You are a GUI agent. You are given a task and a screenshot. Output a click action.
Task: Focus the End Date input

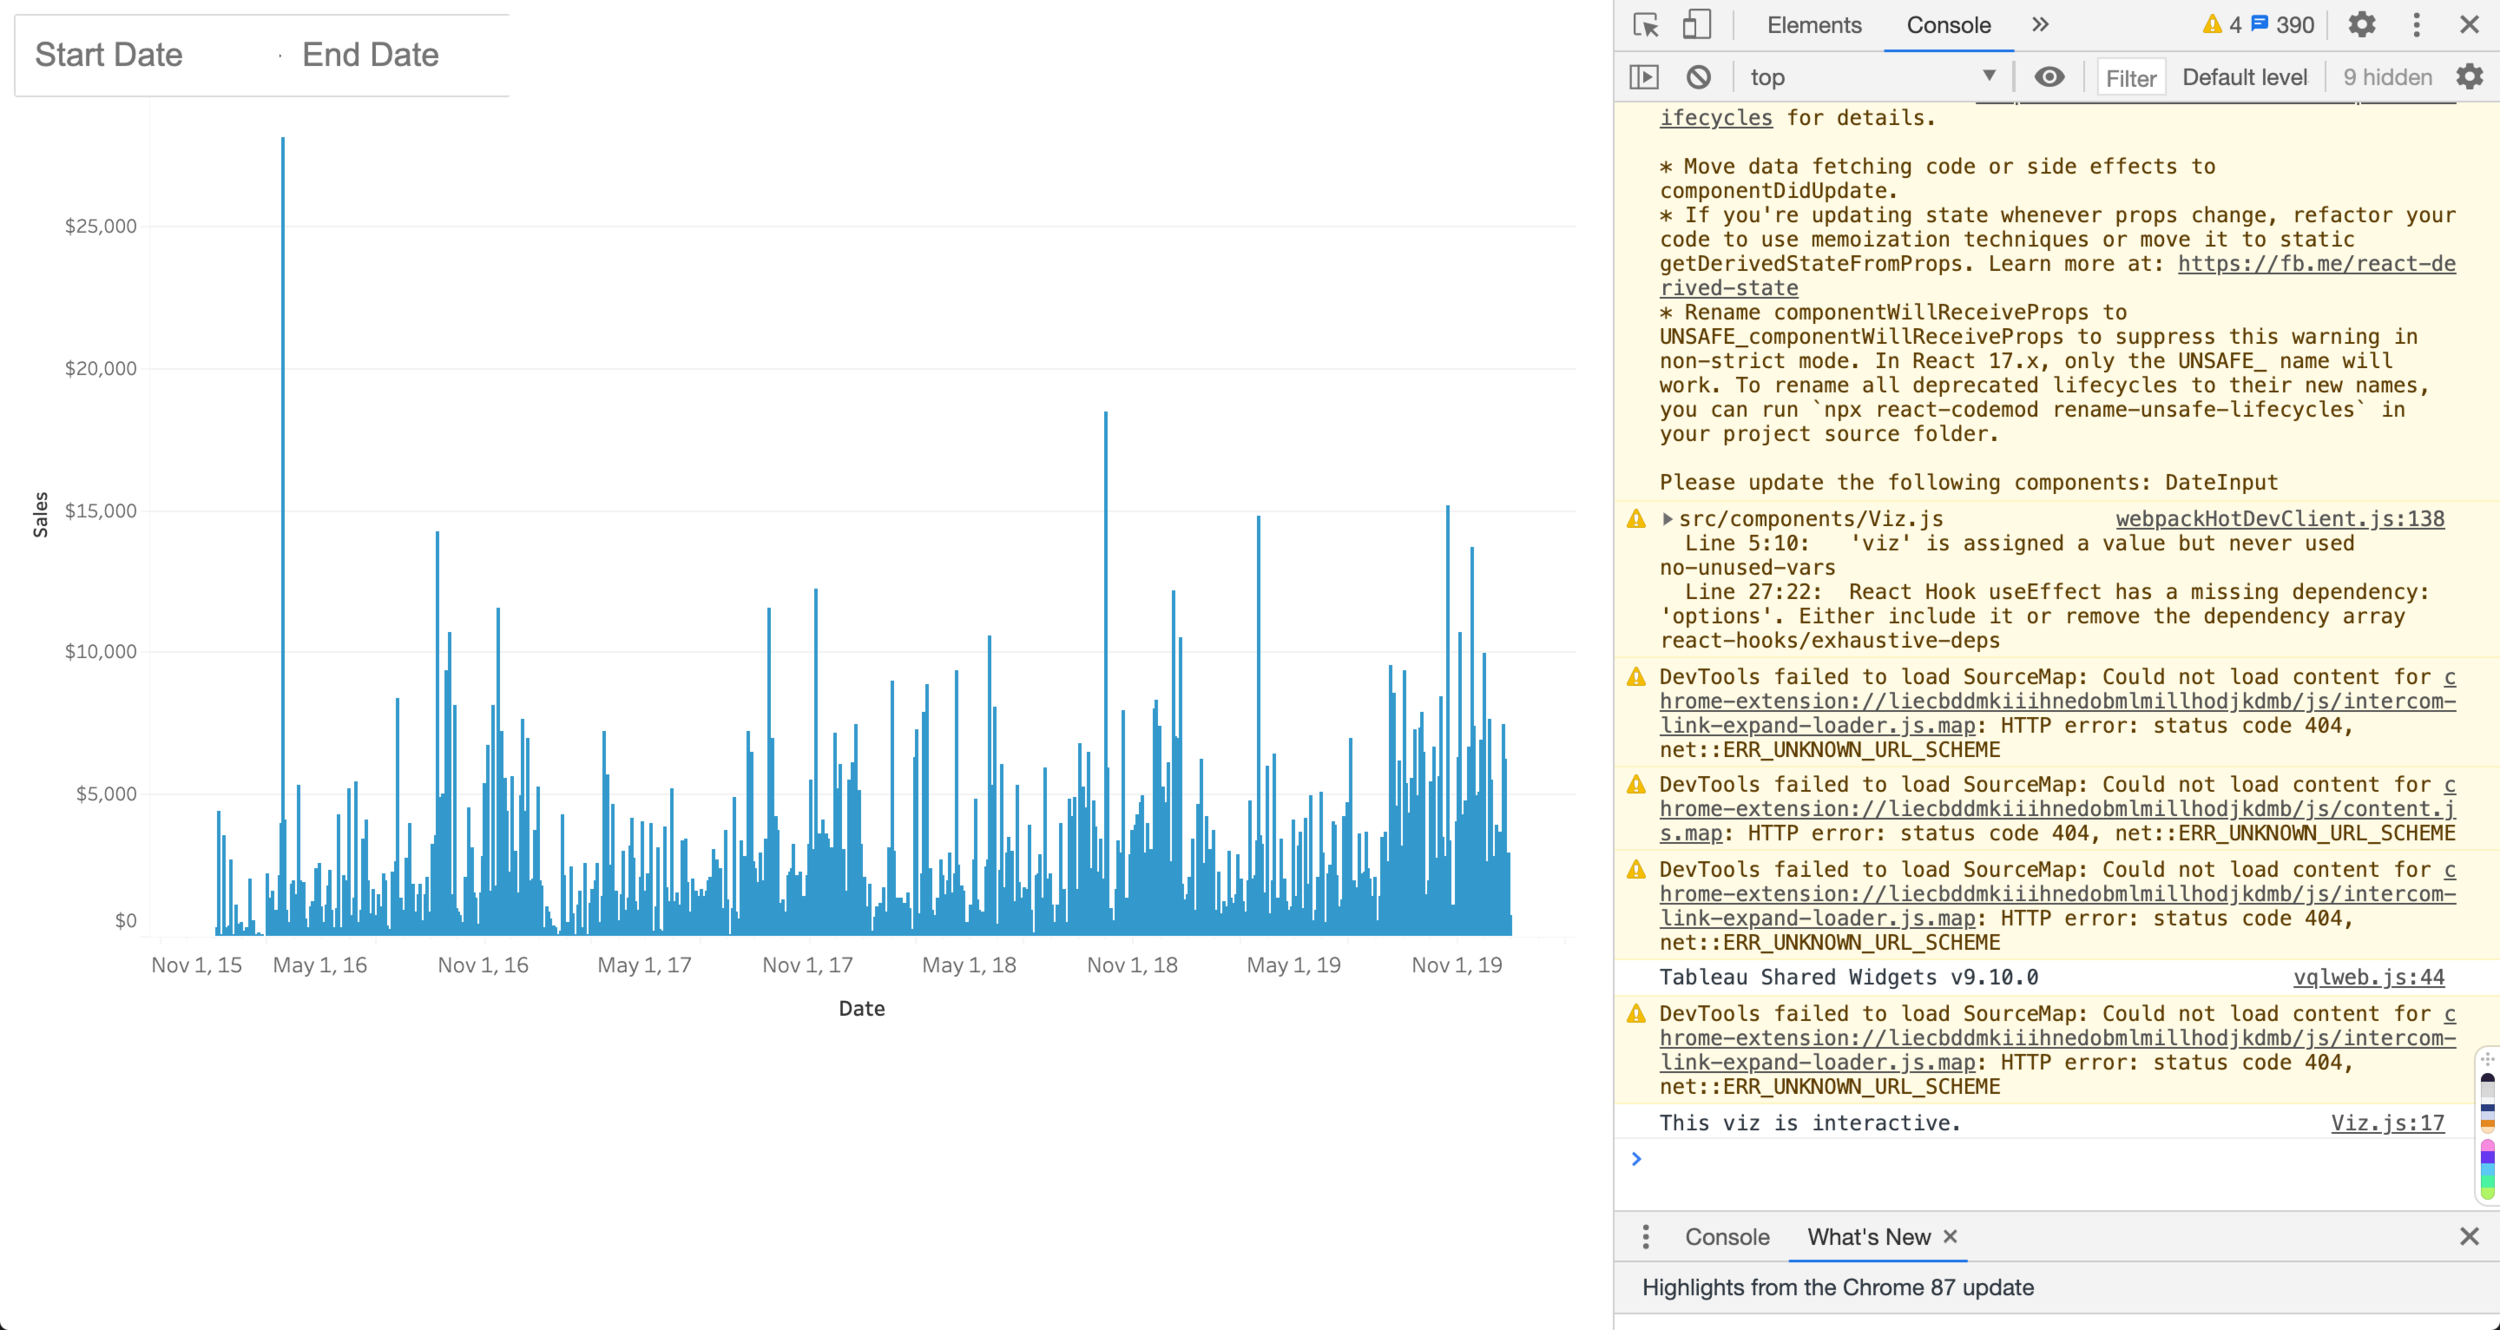(x=398, y=55)
